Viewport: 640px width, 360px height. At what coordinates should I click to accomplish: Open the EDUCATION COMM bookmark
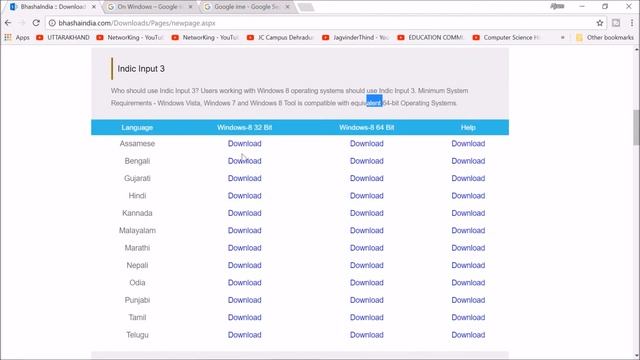click(x=431, y=37)
